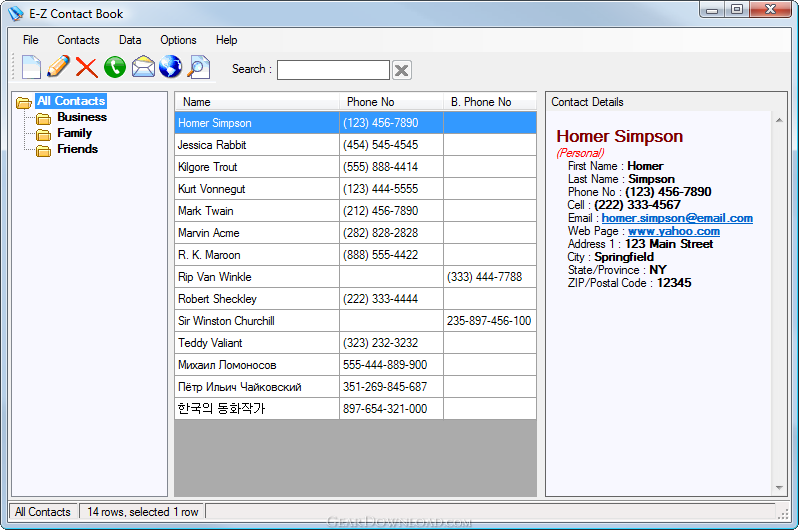
Task: Delete the contact with red X icon
Action: point(87,67)
